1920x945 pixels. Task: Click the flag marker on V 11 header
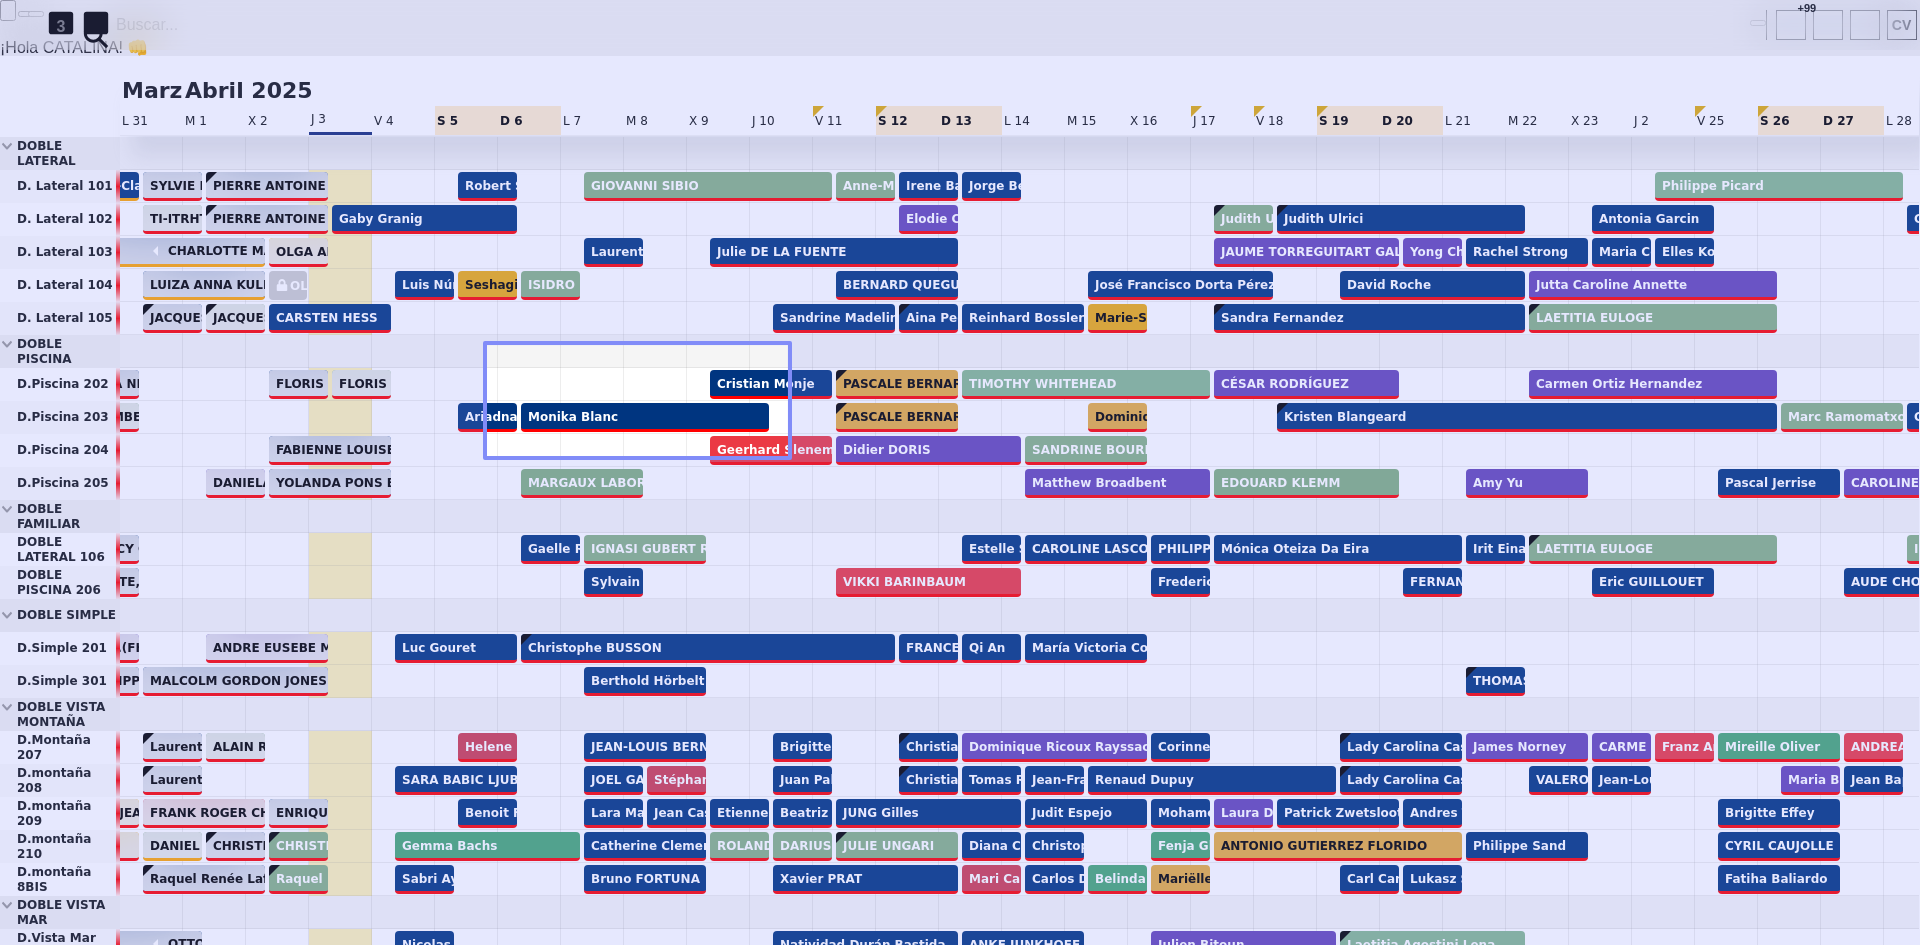click(x=818, y=111)
